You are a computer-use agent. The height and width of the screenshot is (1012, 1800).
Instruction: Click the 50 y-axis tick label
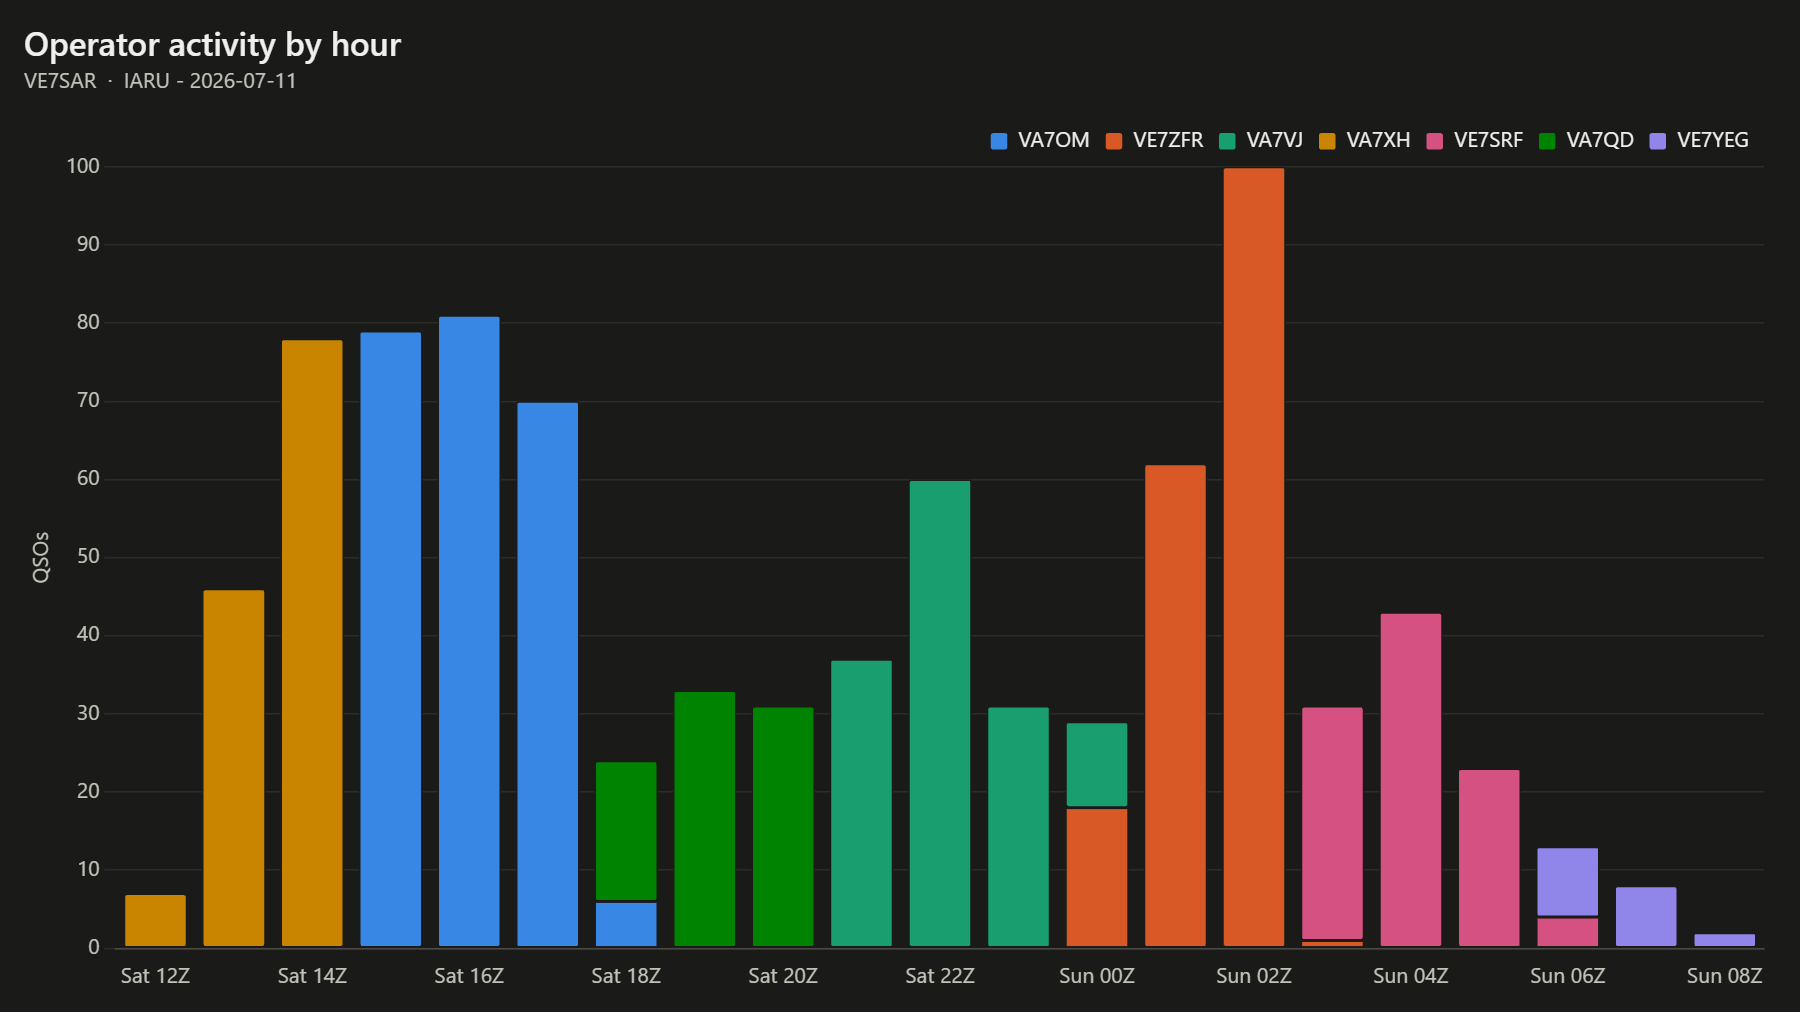(x=88, y=557)
